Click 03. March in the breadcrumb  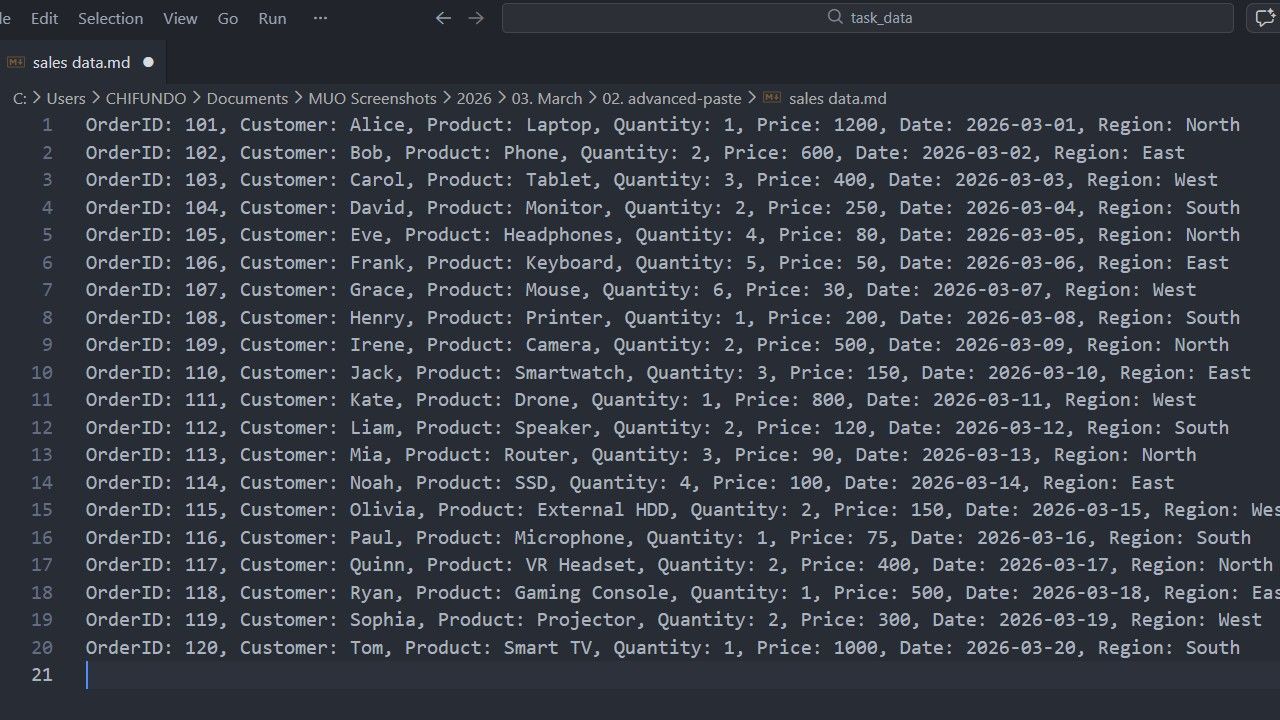click(x=547, y=98)
